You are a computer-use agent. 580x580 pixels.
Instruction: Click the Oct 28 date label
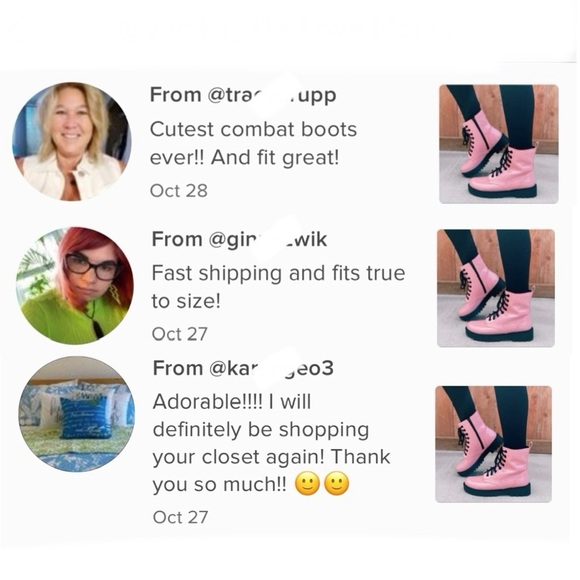[179, 191]
